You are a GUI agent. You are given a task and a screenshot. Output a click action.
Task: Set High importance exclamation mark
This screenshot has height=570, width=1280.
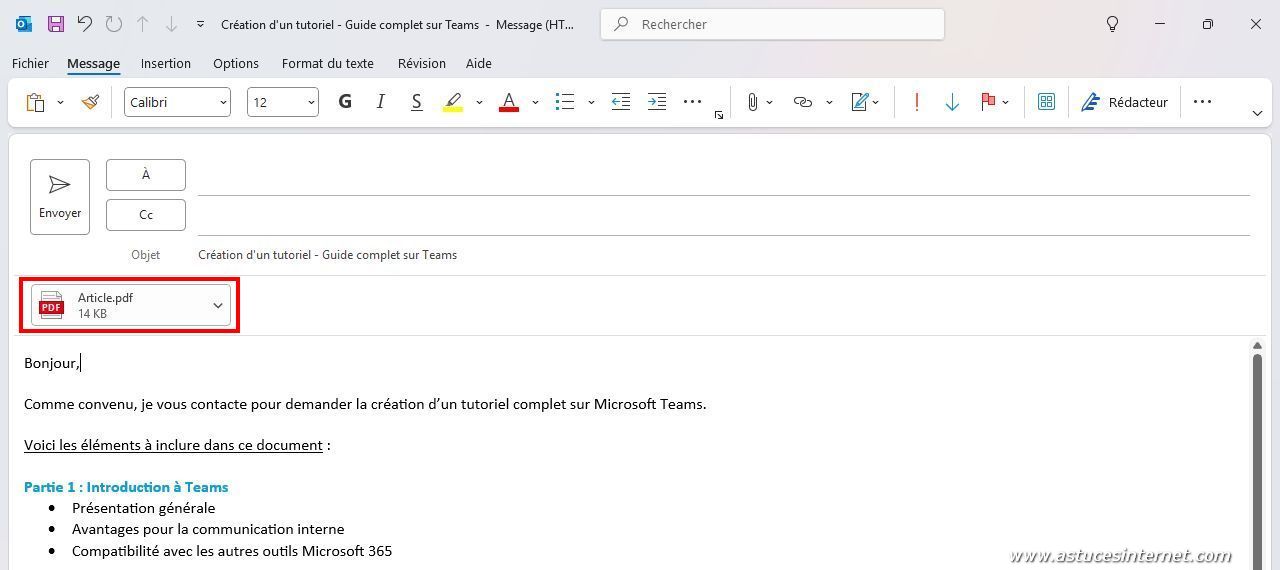tap(916, 102)
